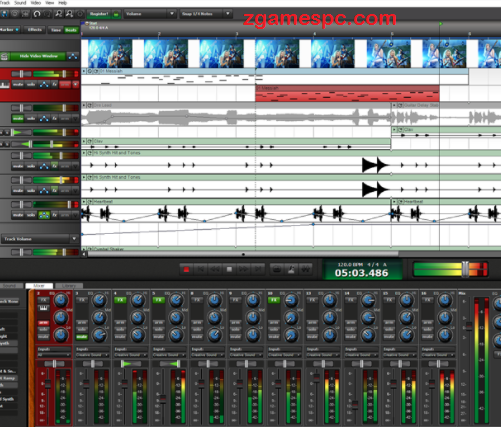Open the Video menu
501x427 pixels.
pyautogui.click(x=36, y=3)
